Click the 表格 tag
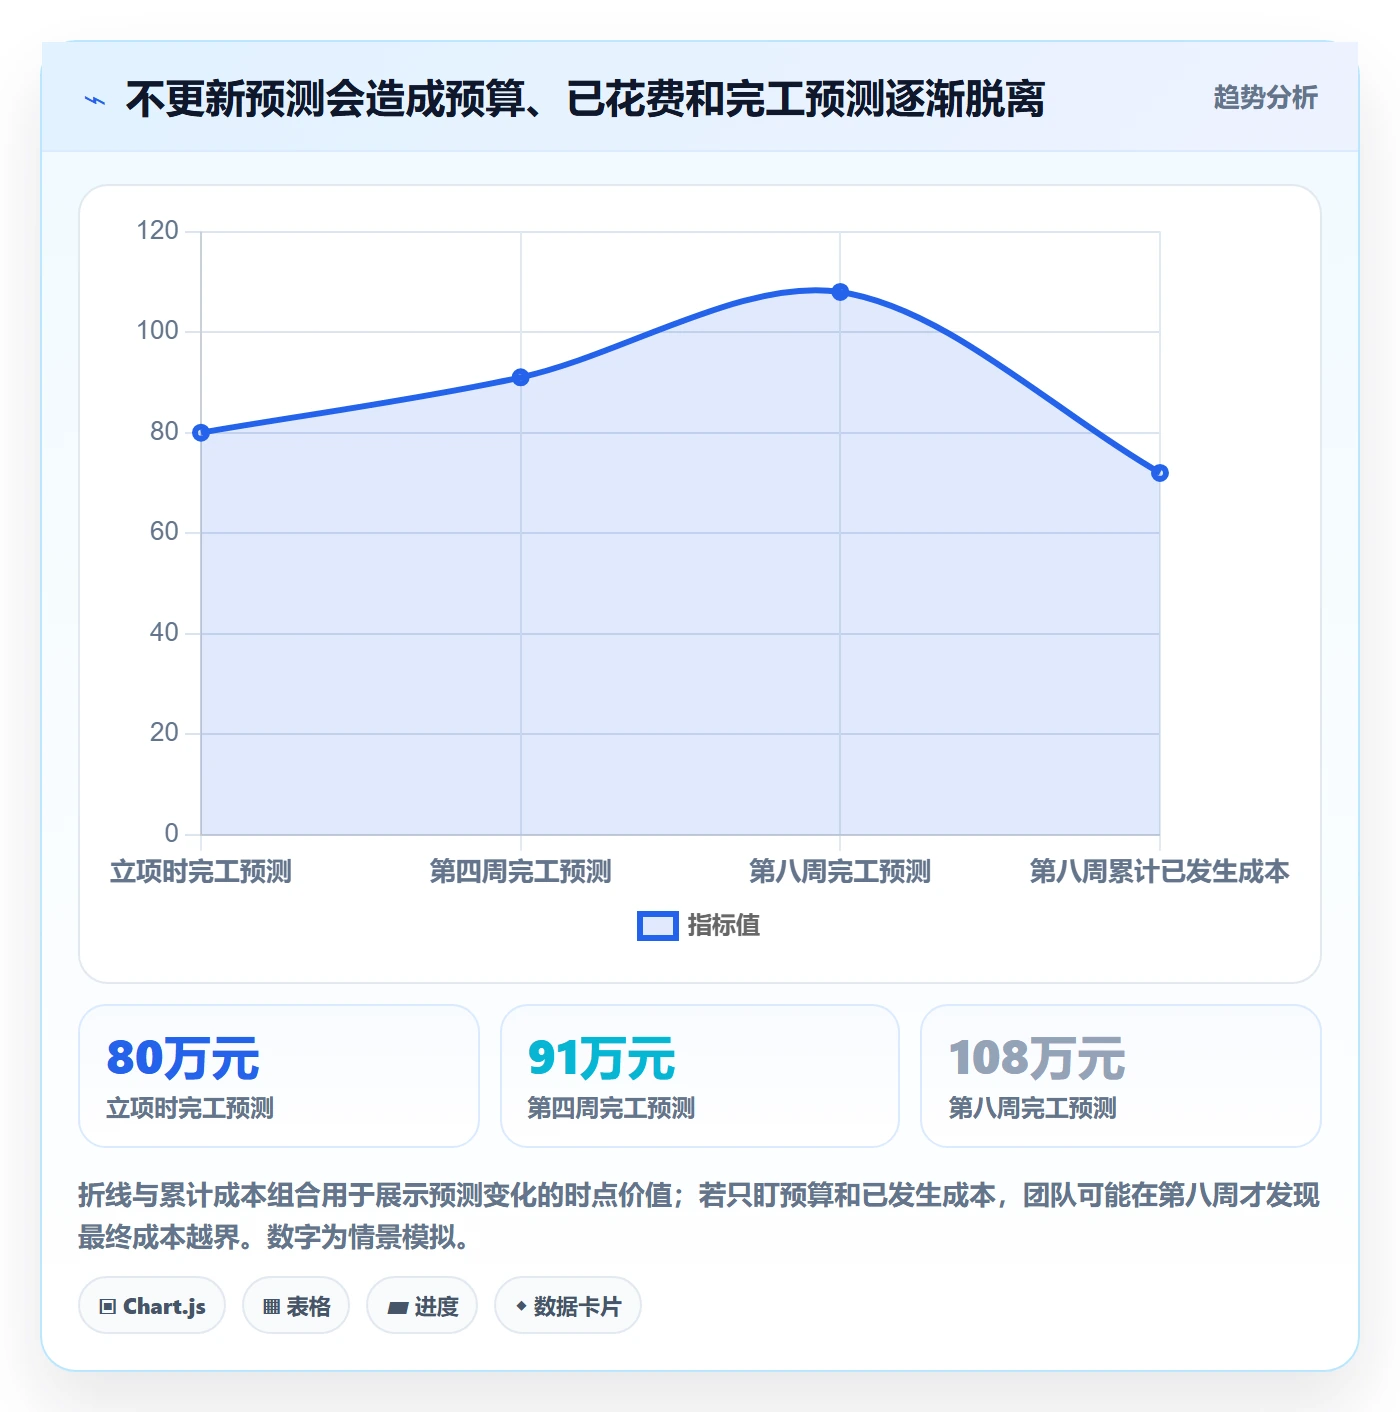The height and width of the screenshot is (1412, 1400). coord(296,1306)
